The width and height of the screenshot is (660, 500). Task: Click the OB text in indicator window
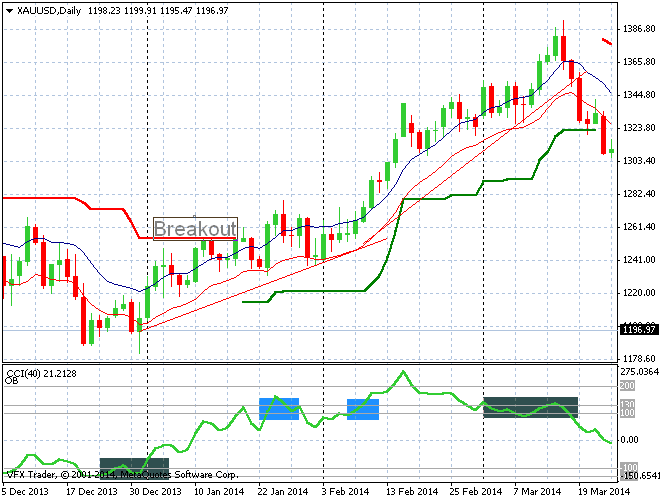click(11, 381)
